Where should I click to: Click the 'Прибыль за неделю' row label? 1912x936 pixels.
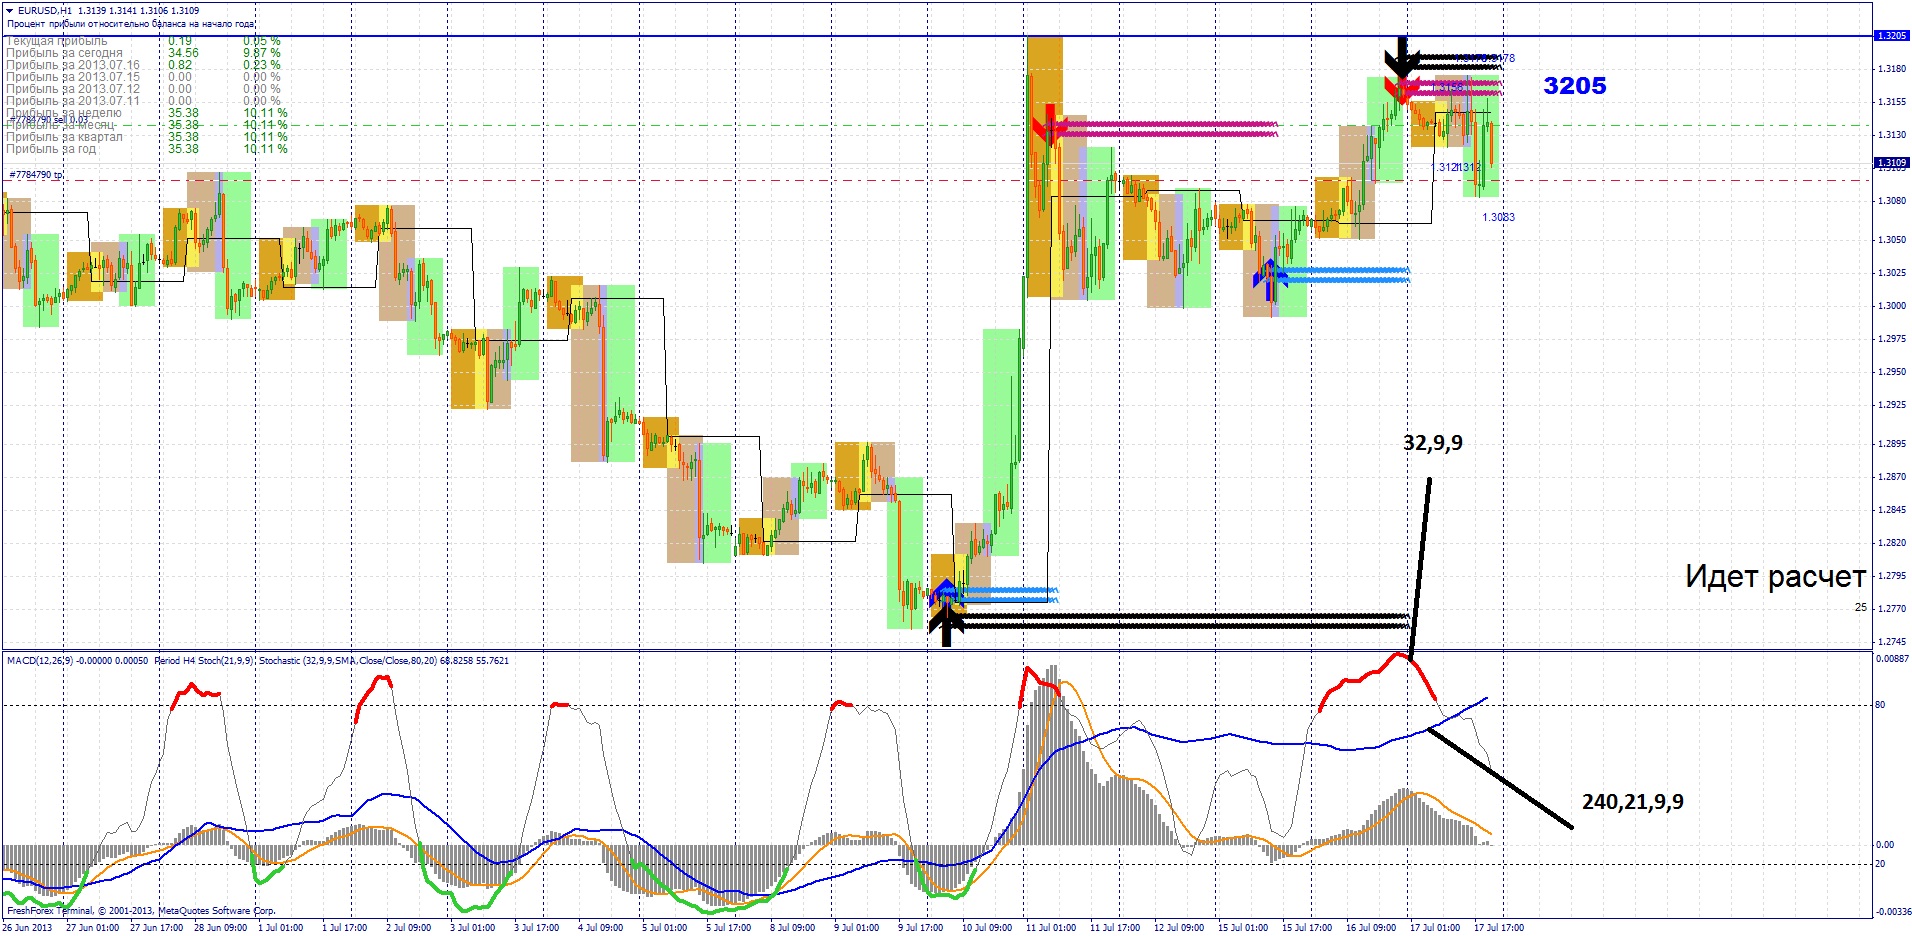pos(64,113)
